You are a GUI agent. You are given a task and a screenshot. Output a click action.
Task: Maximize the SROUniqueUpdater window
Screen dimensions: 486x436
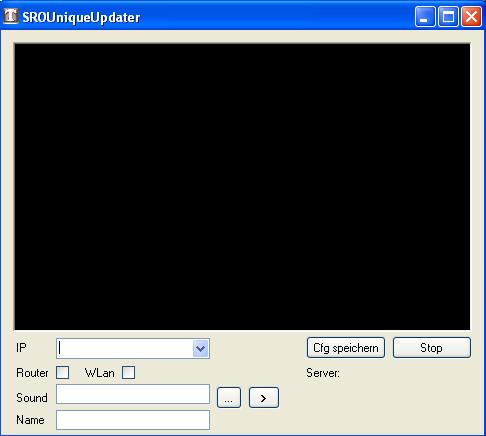click(x=448, y=16)
